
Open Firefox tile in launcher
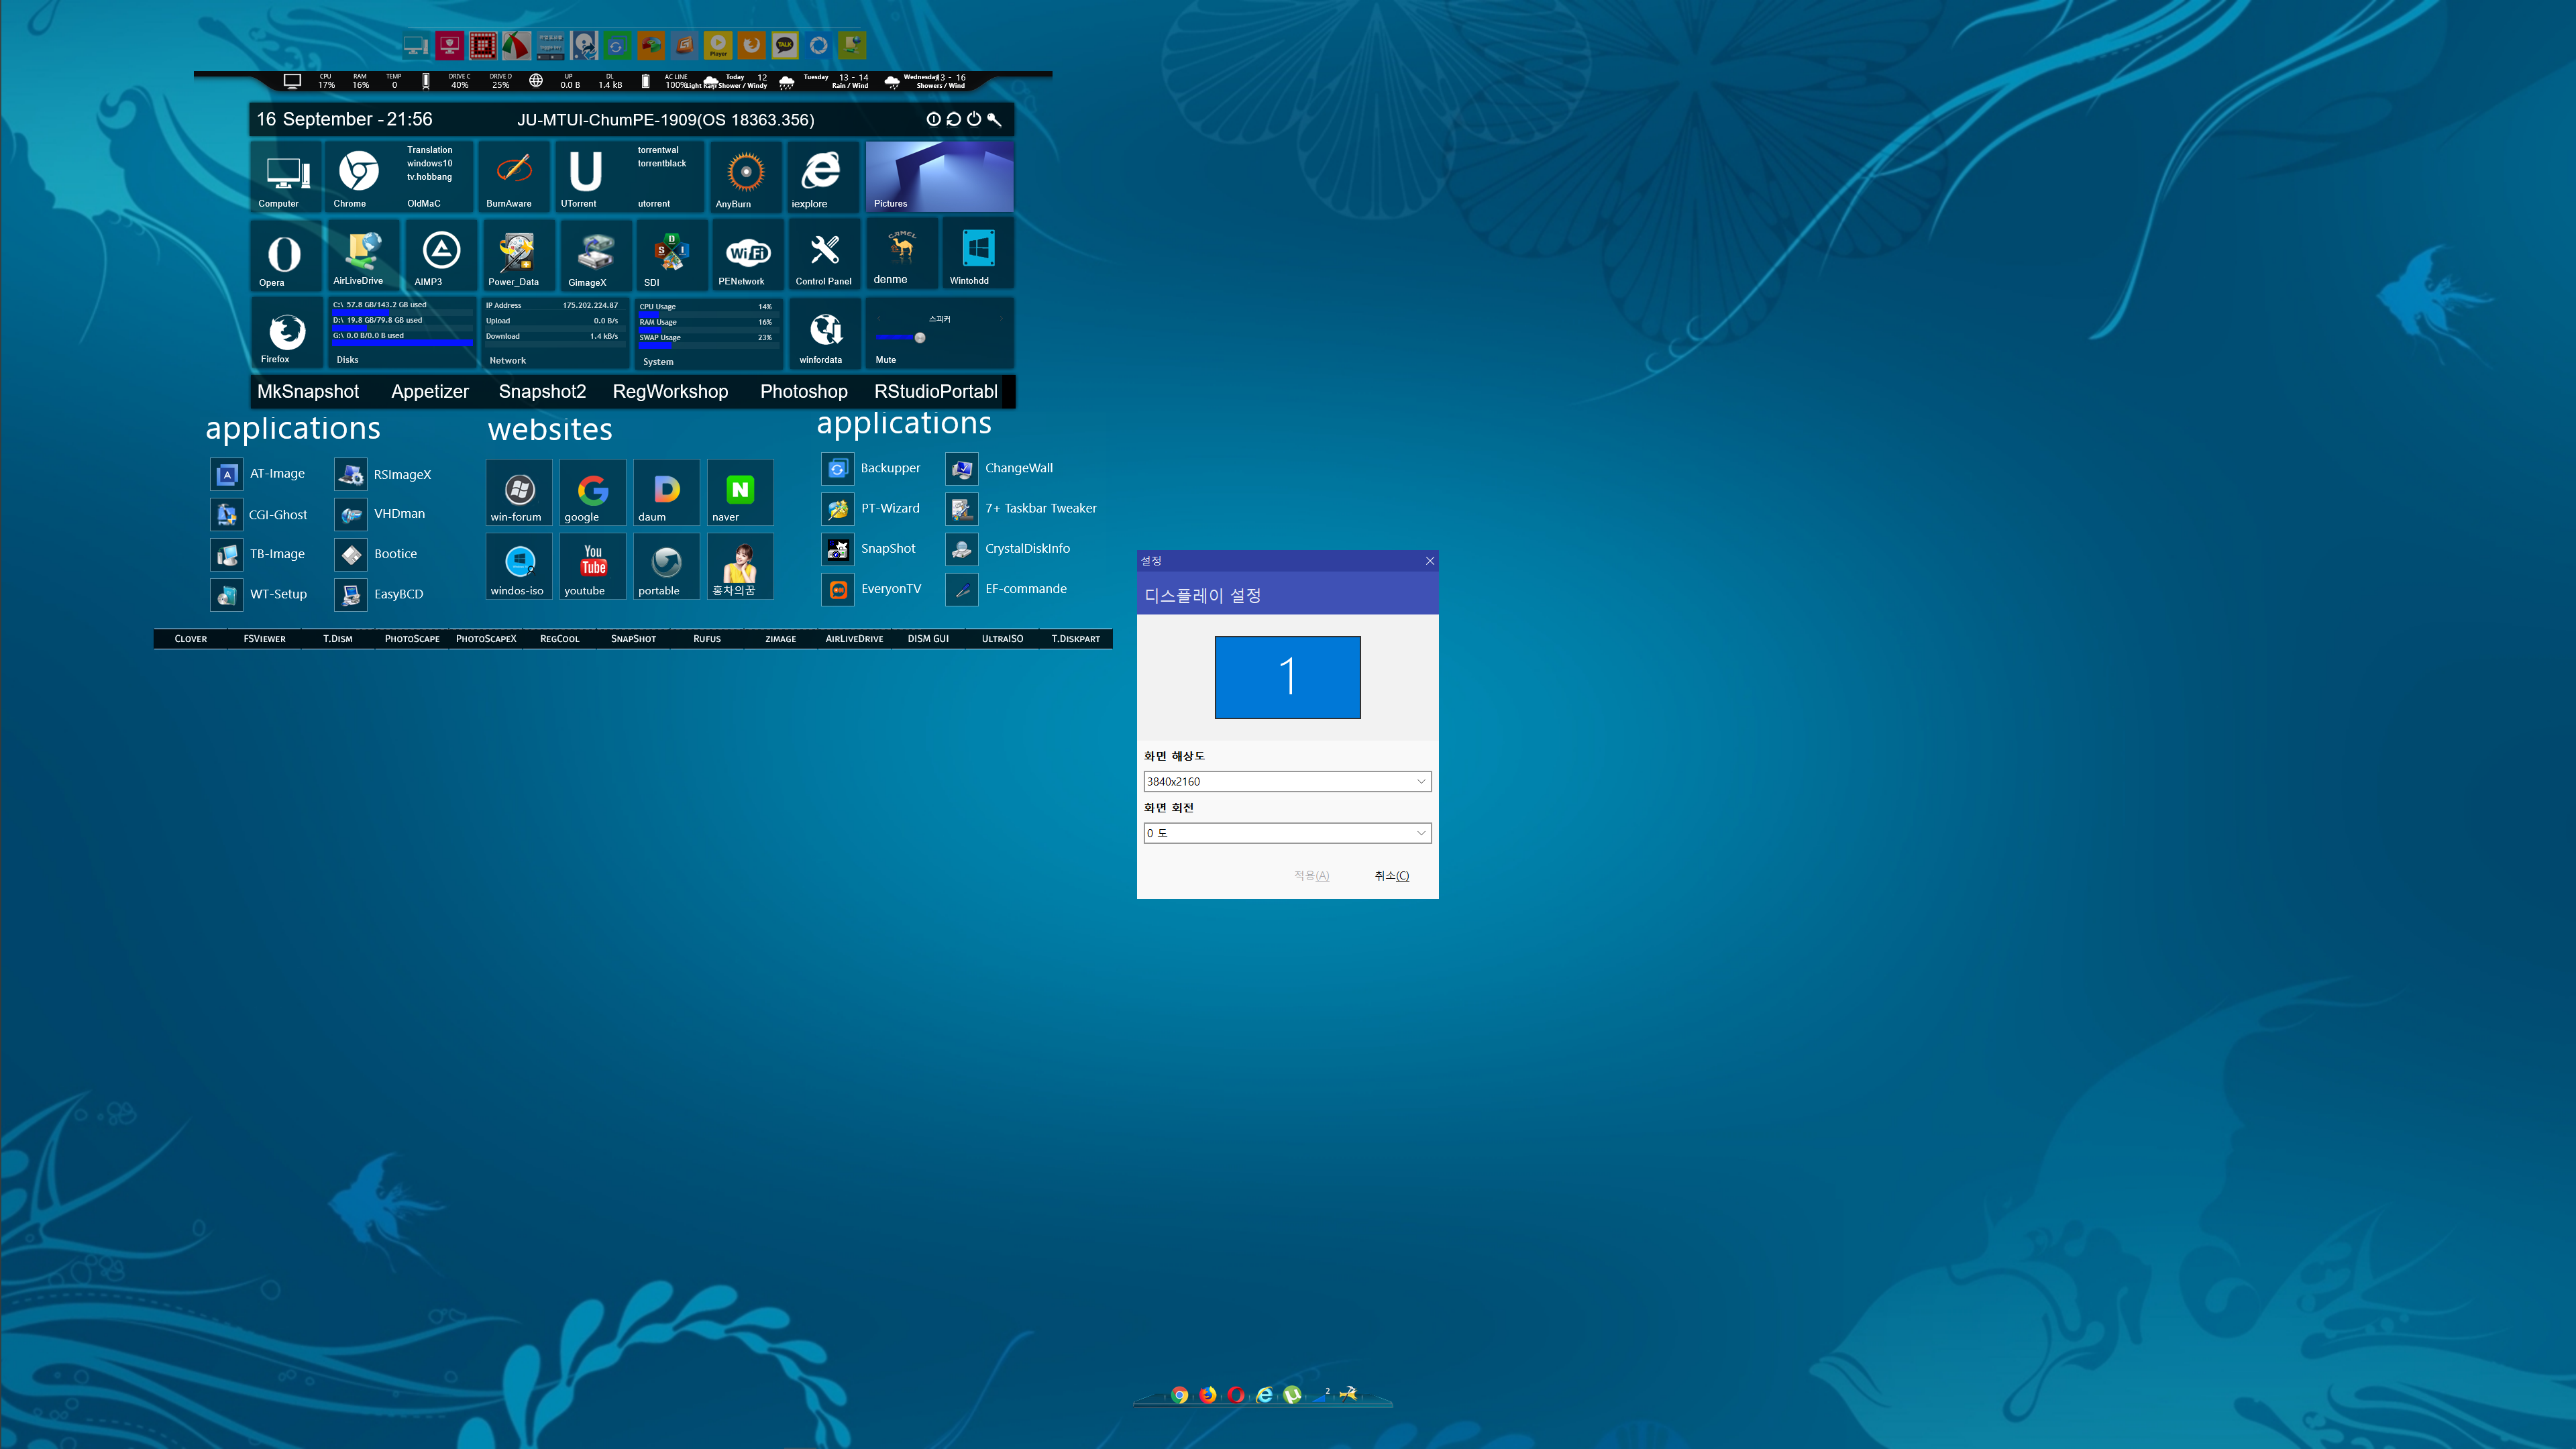(x=286, y=333)
